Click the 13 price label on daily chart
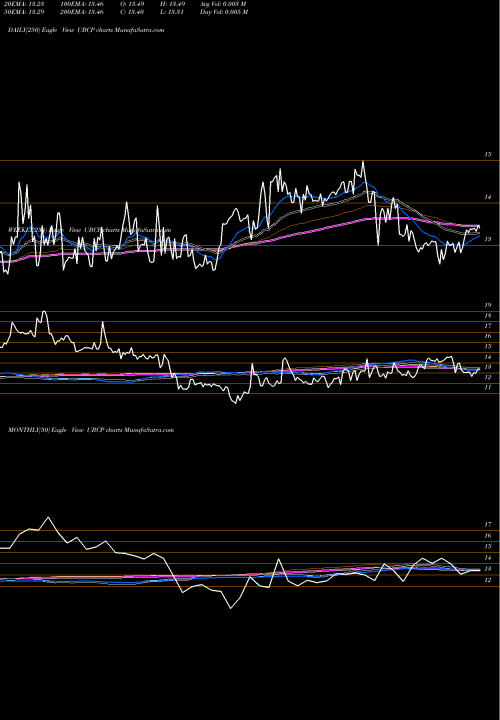The height and width of the screenshot is (720, 500). [x=488, y=239]
